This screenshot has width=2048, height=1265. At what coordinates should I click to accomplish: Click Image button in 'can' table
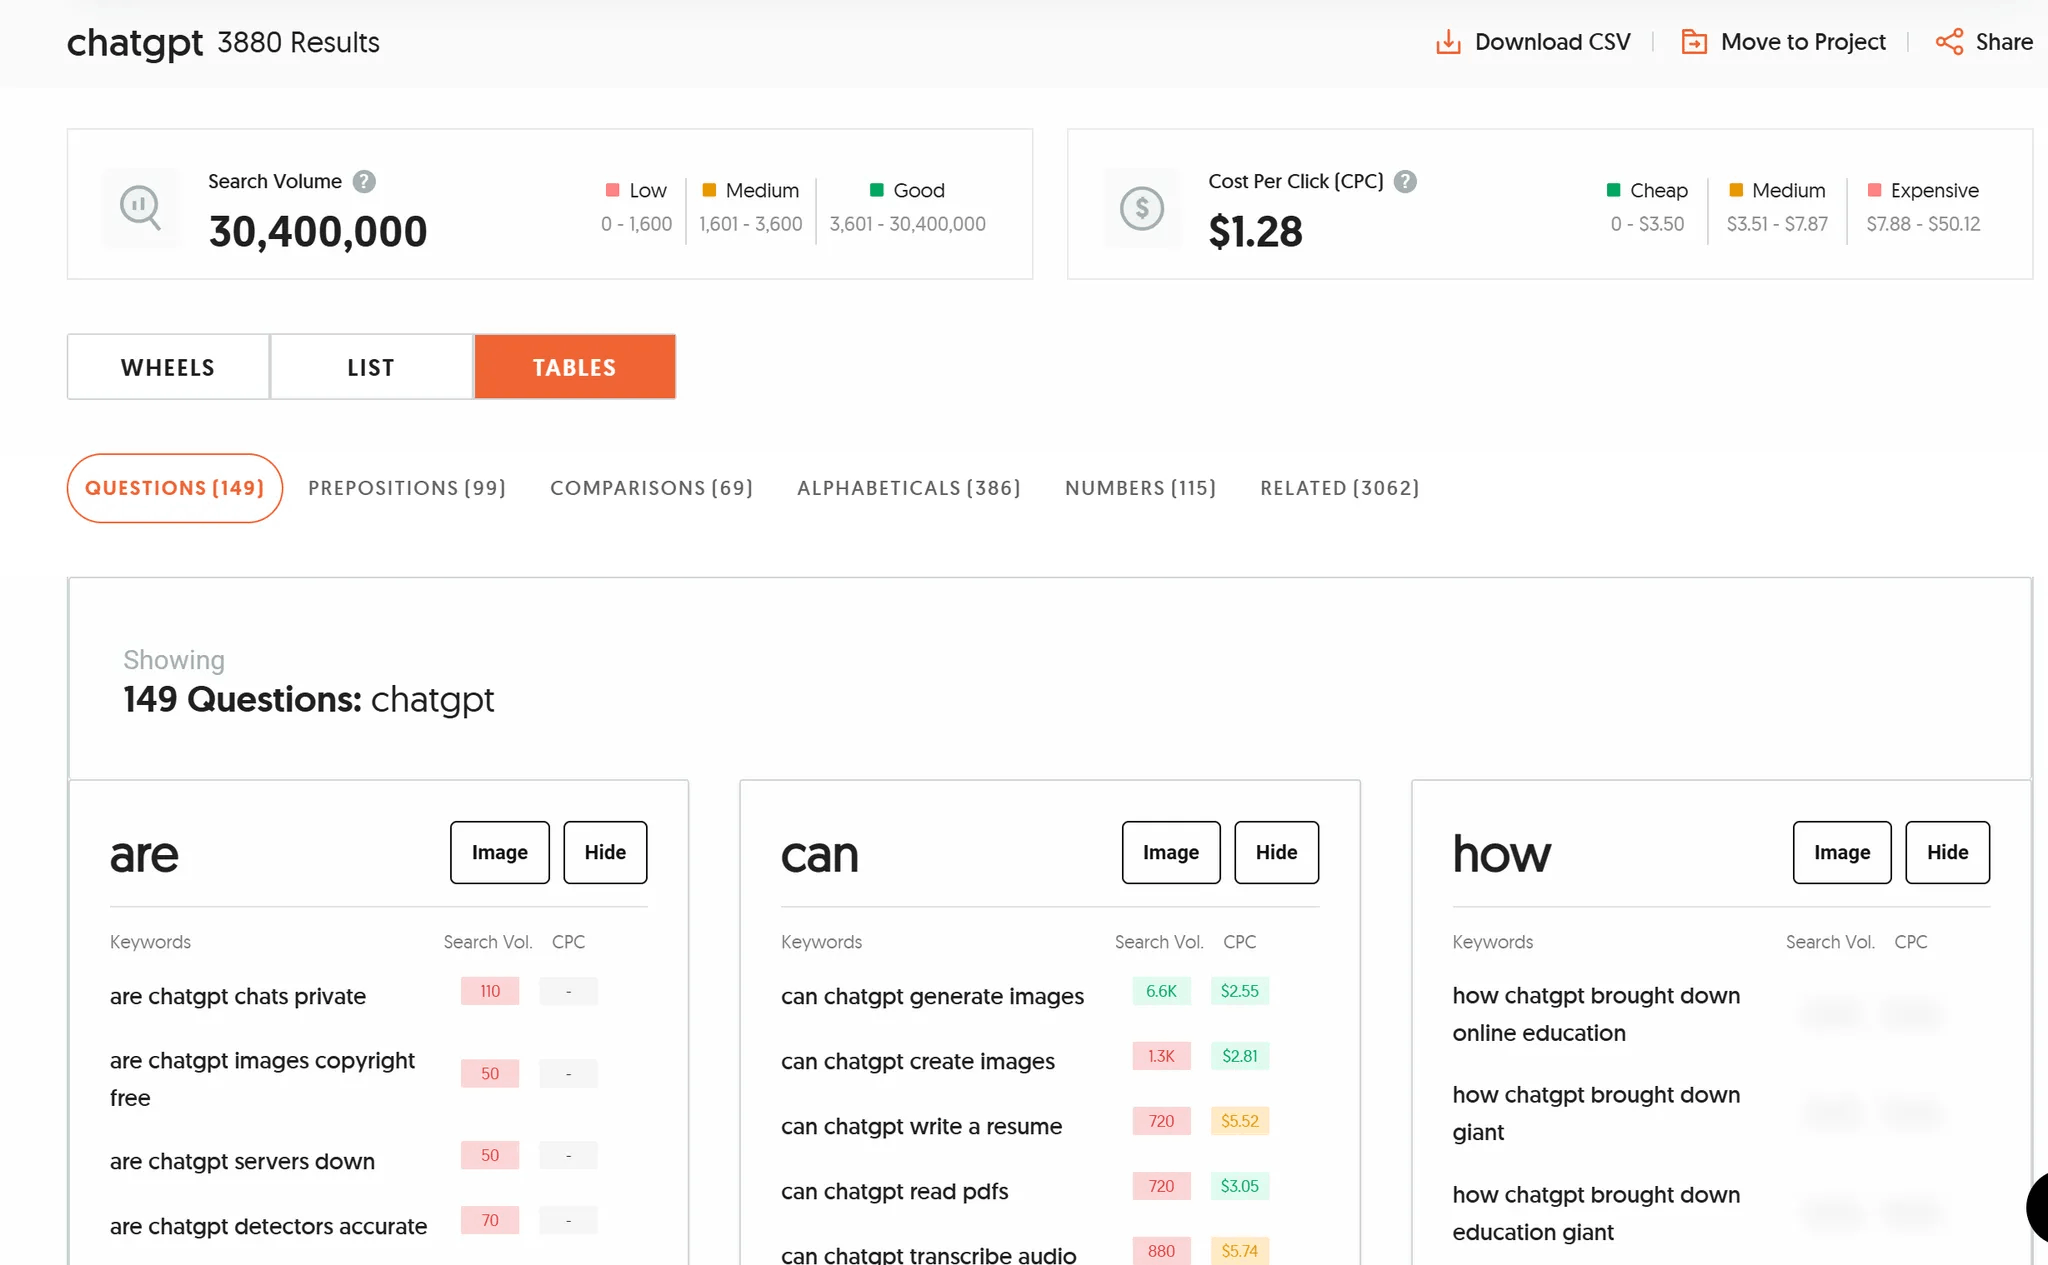tap(1171, 852)
